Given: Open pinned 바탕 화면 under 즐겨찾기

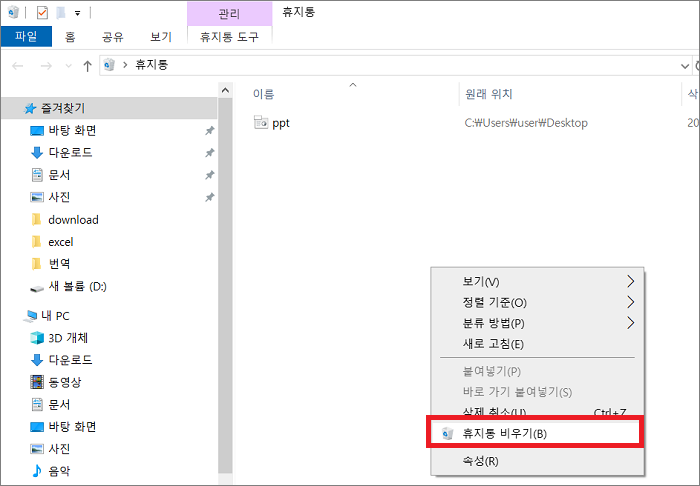Looking at the screenshot, I should pyautogui.click(x=72, y=130).
